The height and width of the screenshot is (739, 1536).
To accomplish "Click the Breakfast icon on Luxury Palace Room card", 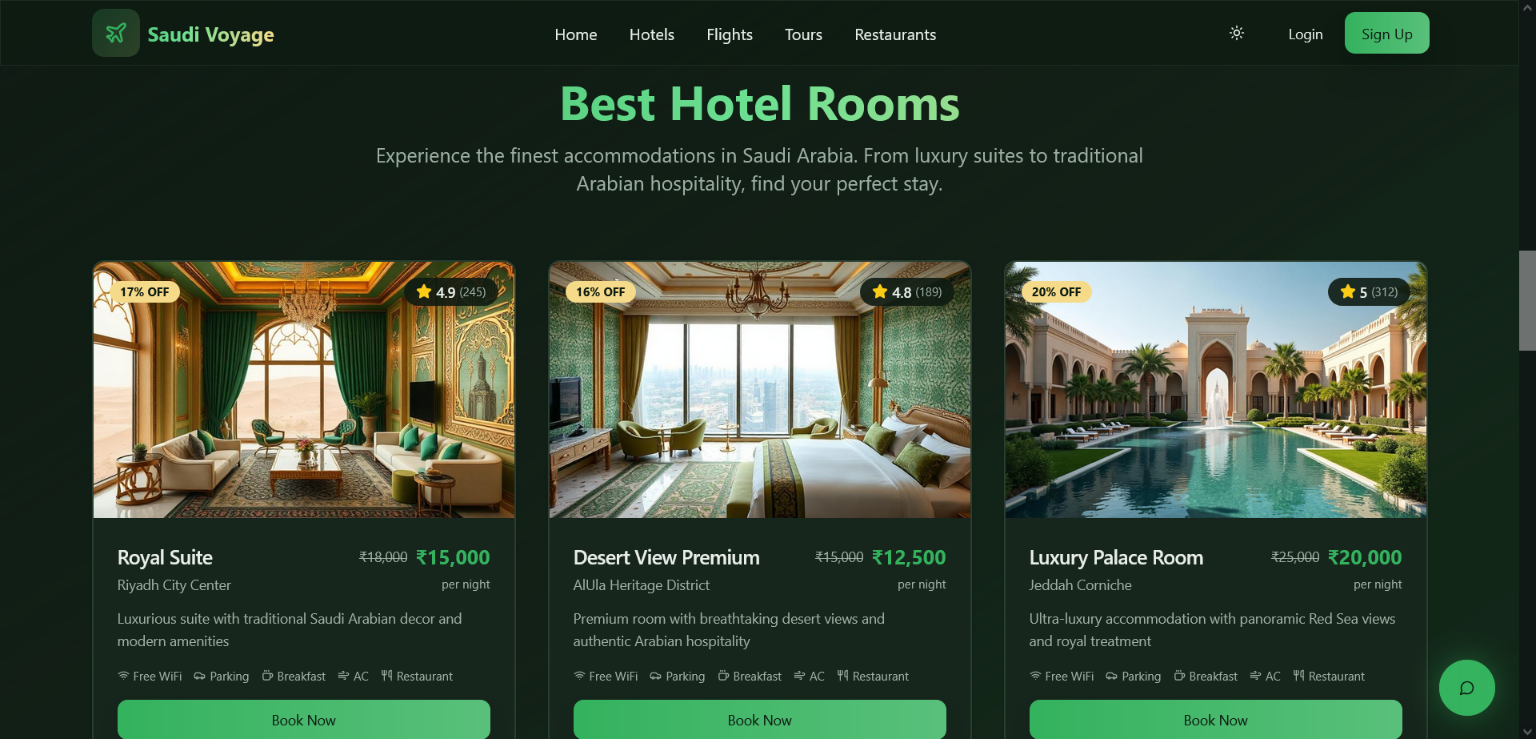I will pyautogui.click(x=1180, y=676).
